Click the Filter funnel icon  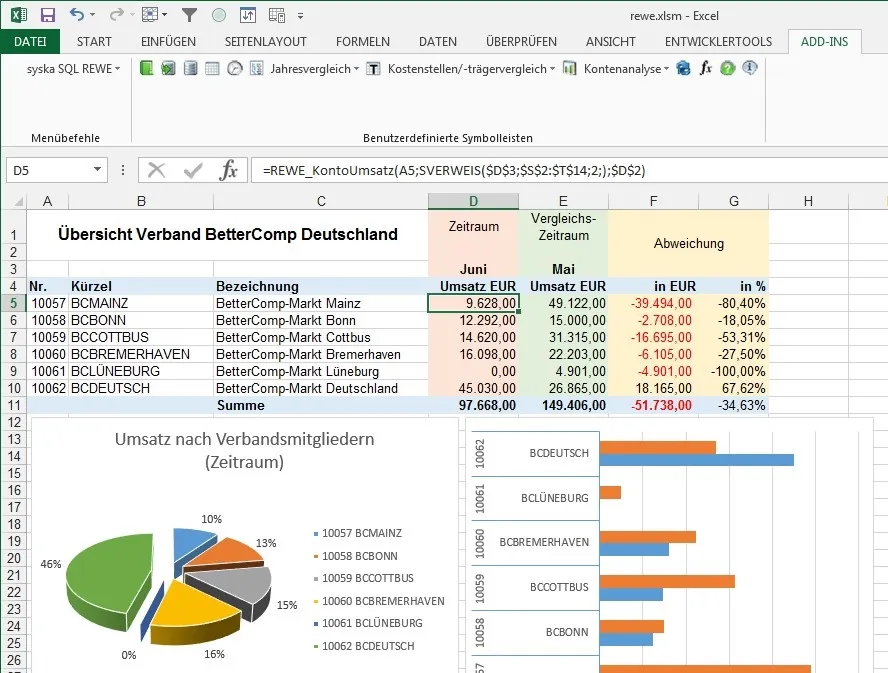(x=189, y=15)
